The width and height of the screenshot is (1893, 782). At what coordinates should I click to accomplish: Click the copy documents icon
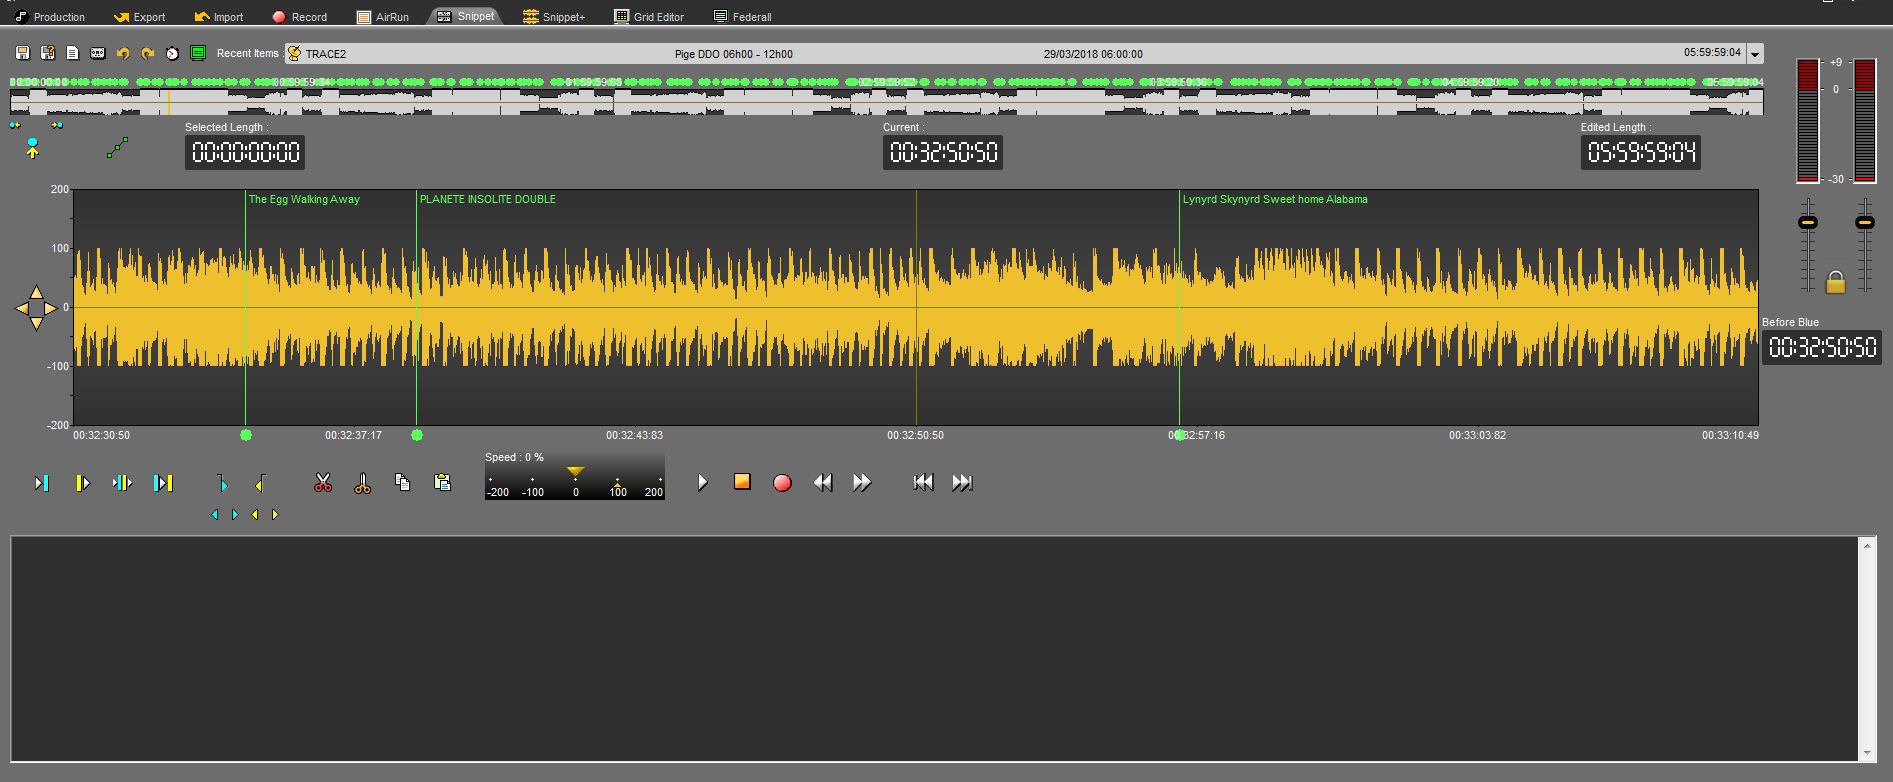click(x=402, y=482)
